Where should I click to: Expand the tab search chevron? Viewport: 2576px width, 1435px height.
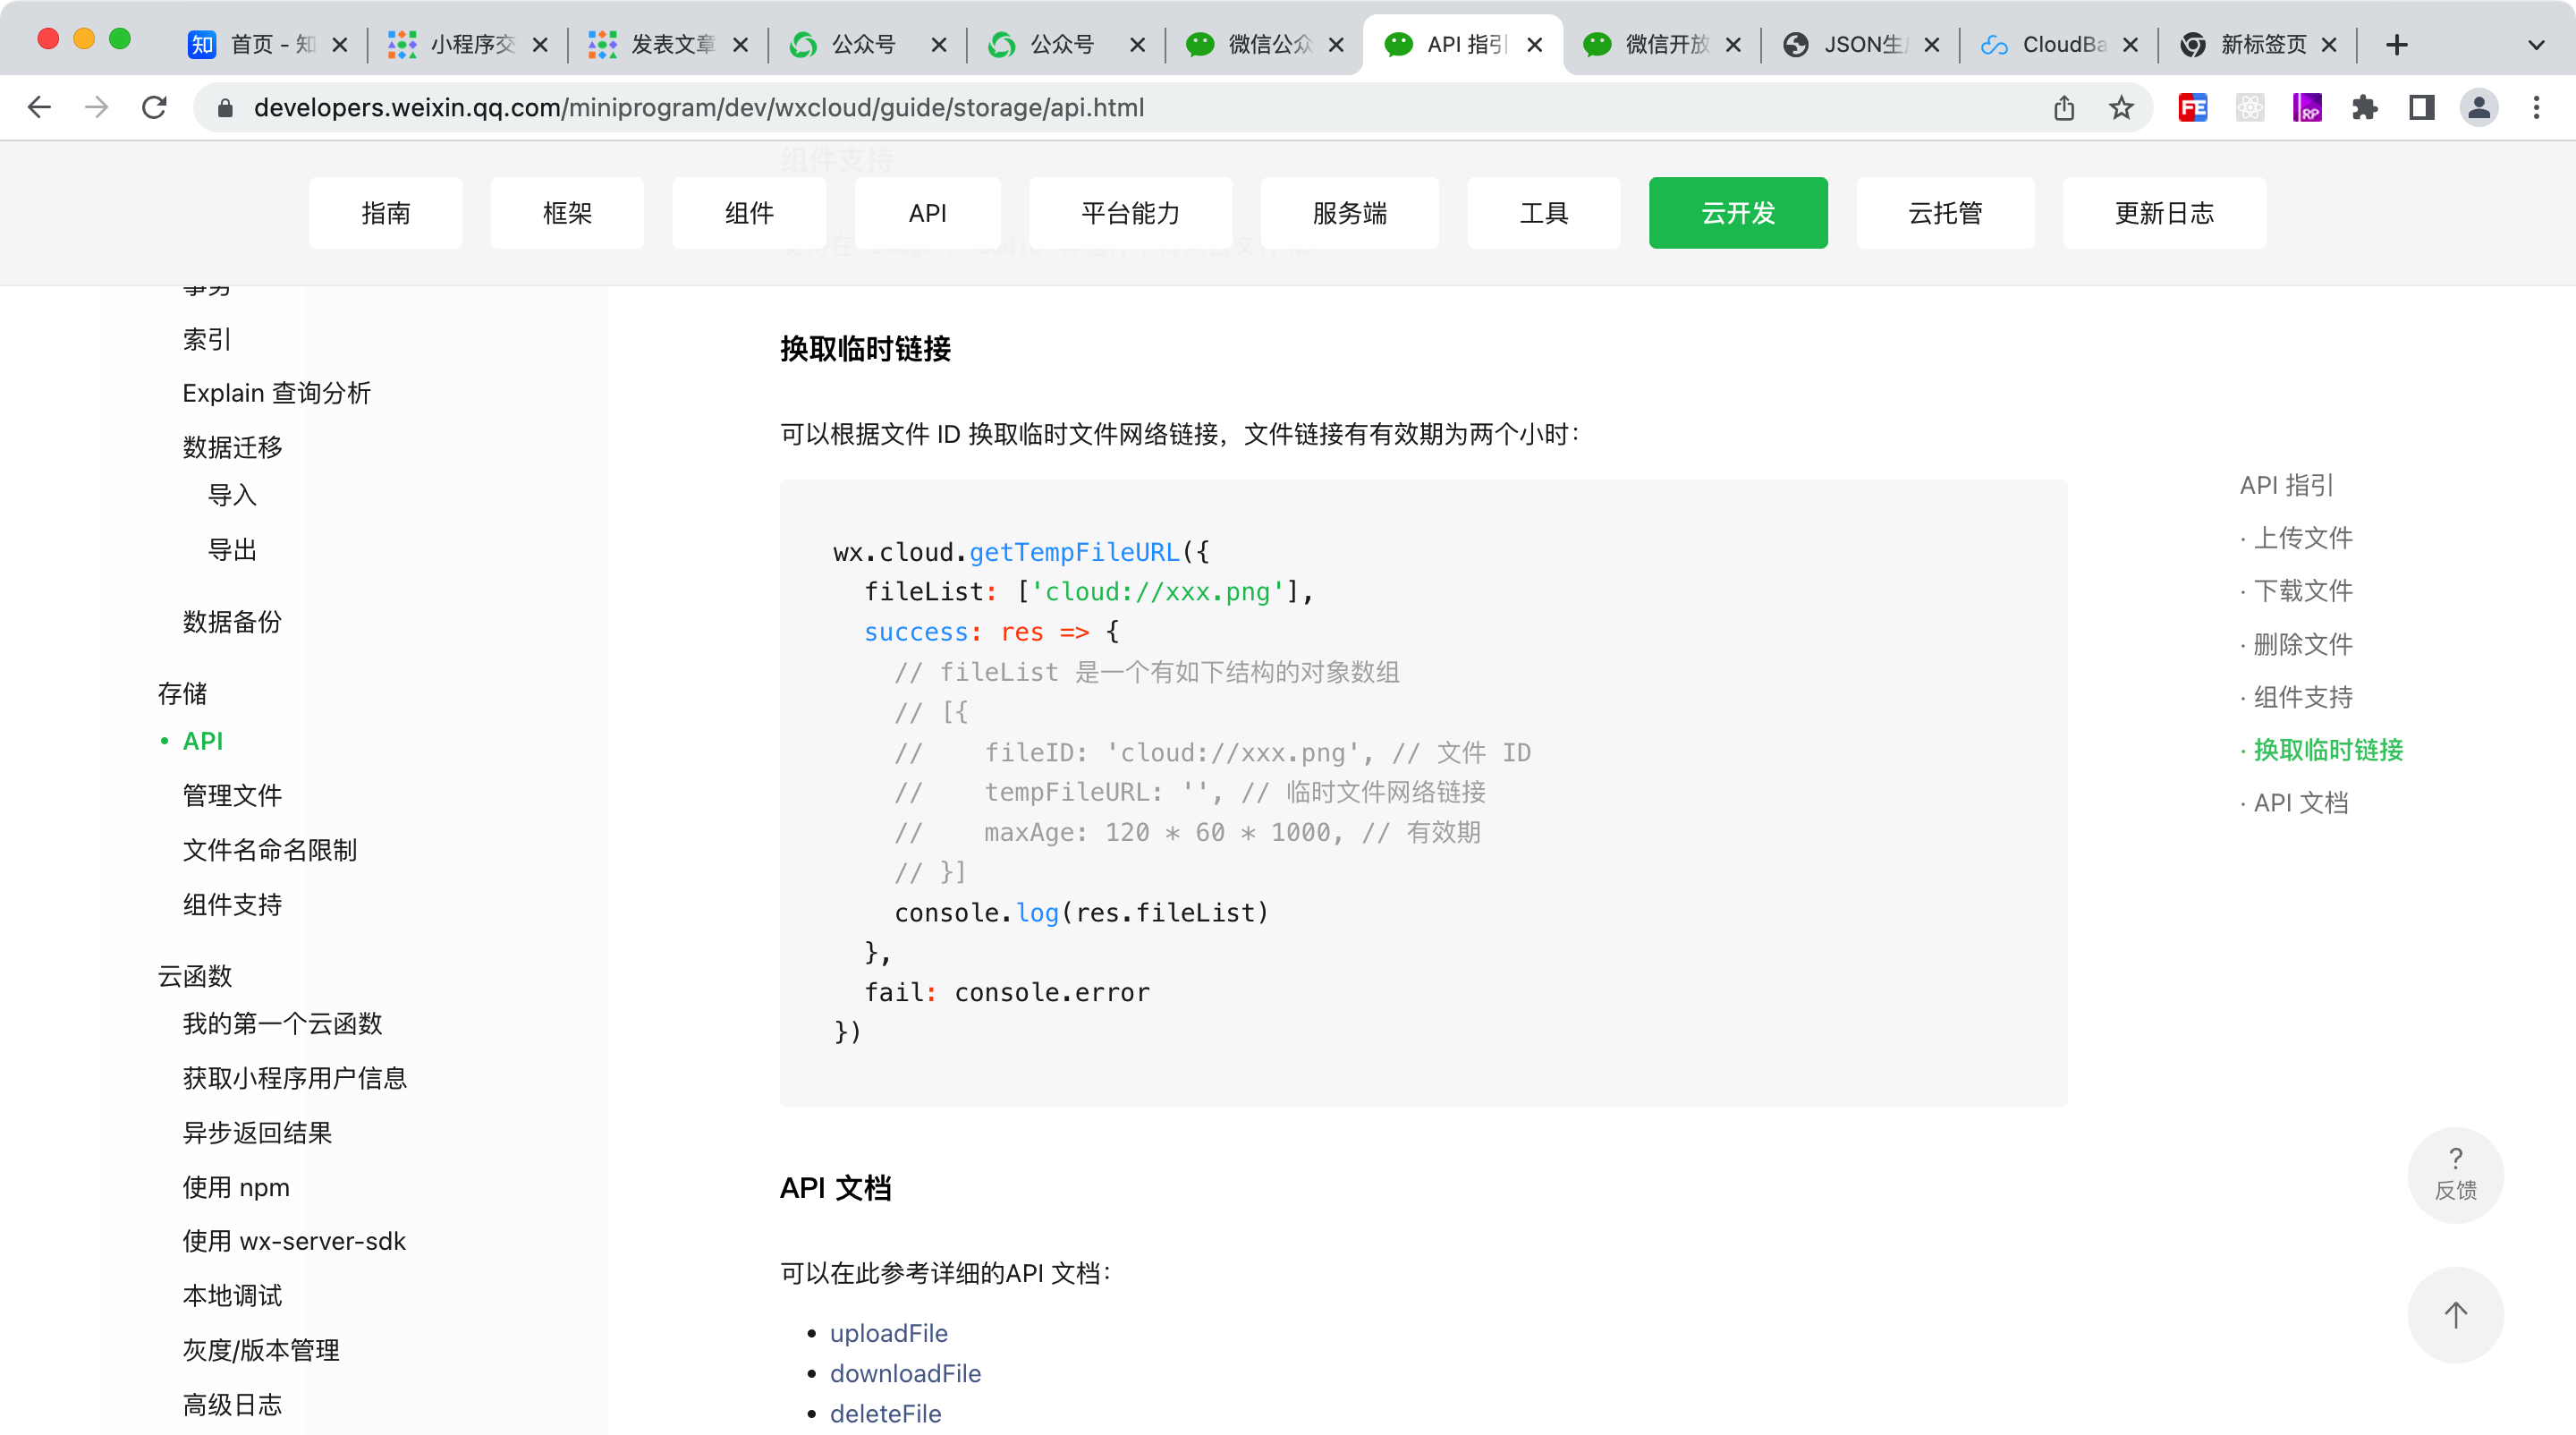2536,44
